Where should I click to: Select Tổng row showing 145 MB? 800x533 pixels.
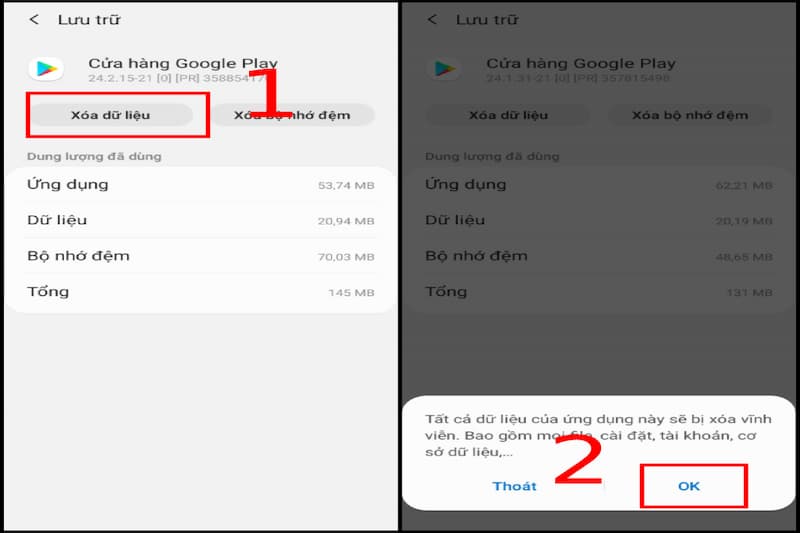201,292
